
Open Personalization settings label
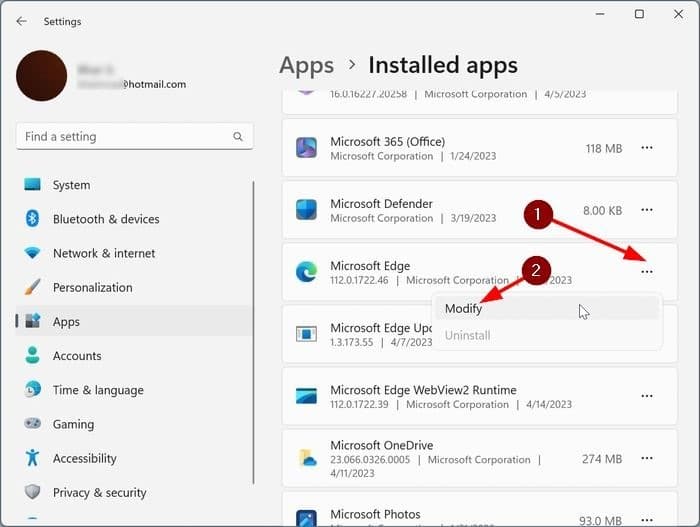pyautogui.click(x=92, y=287)
